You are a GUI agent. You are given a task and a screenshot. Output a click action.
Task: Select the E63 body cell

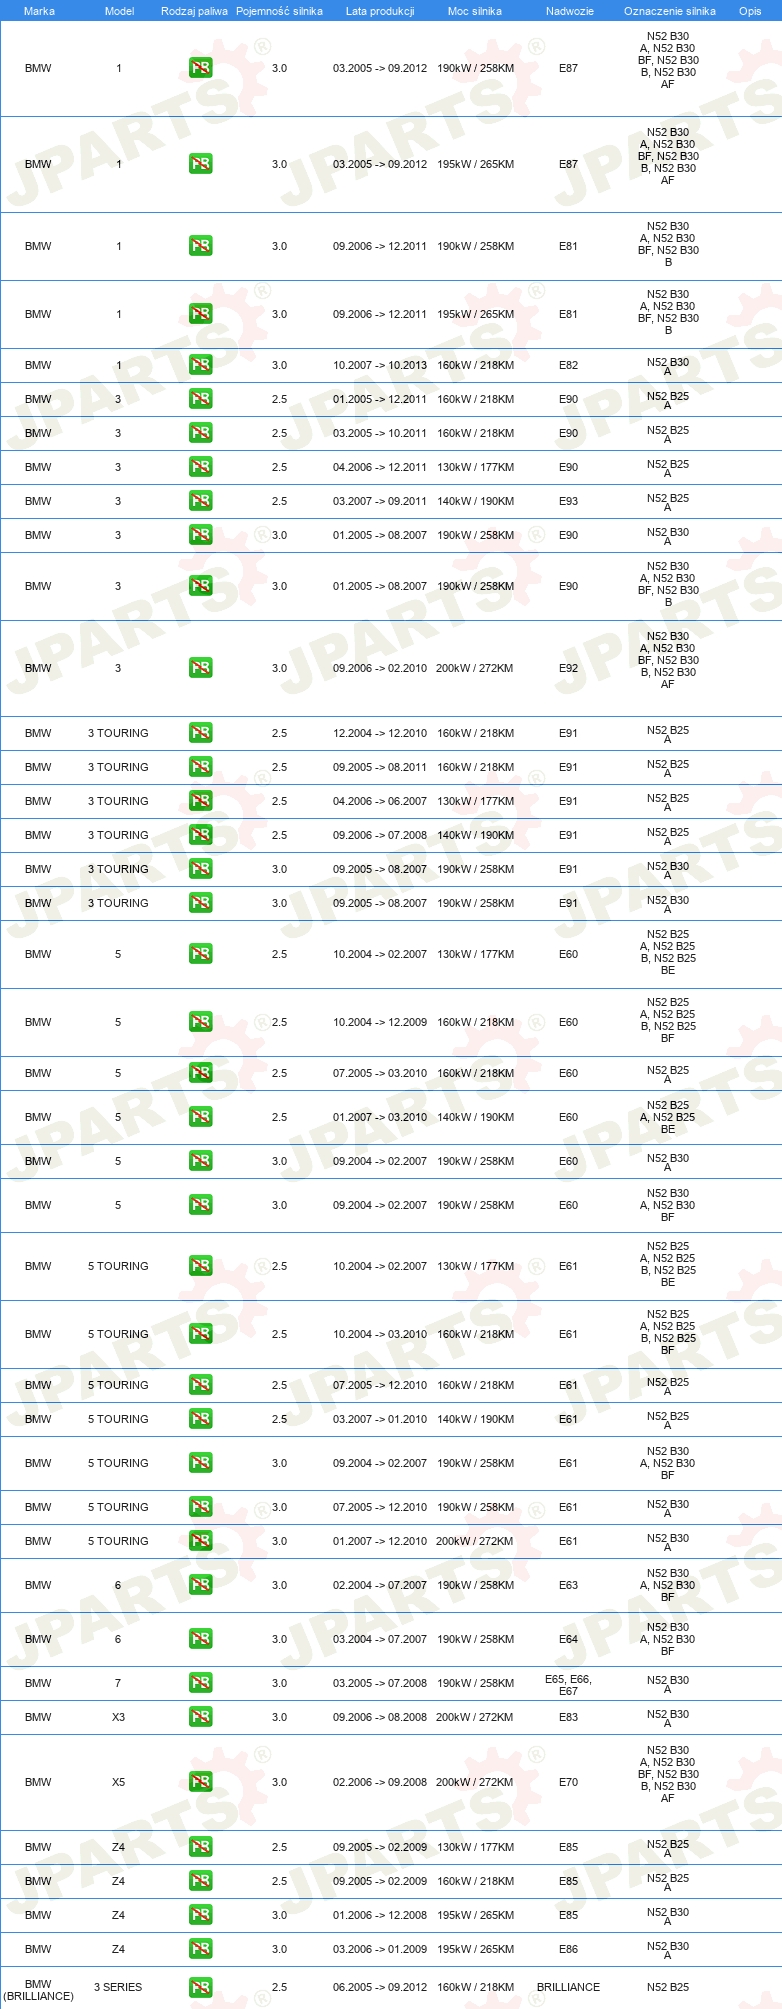(569, 1585)
